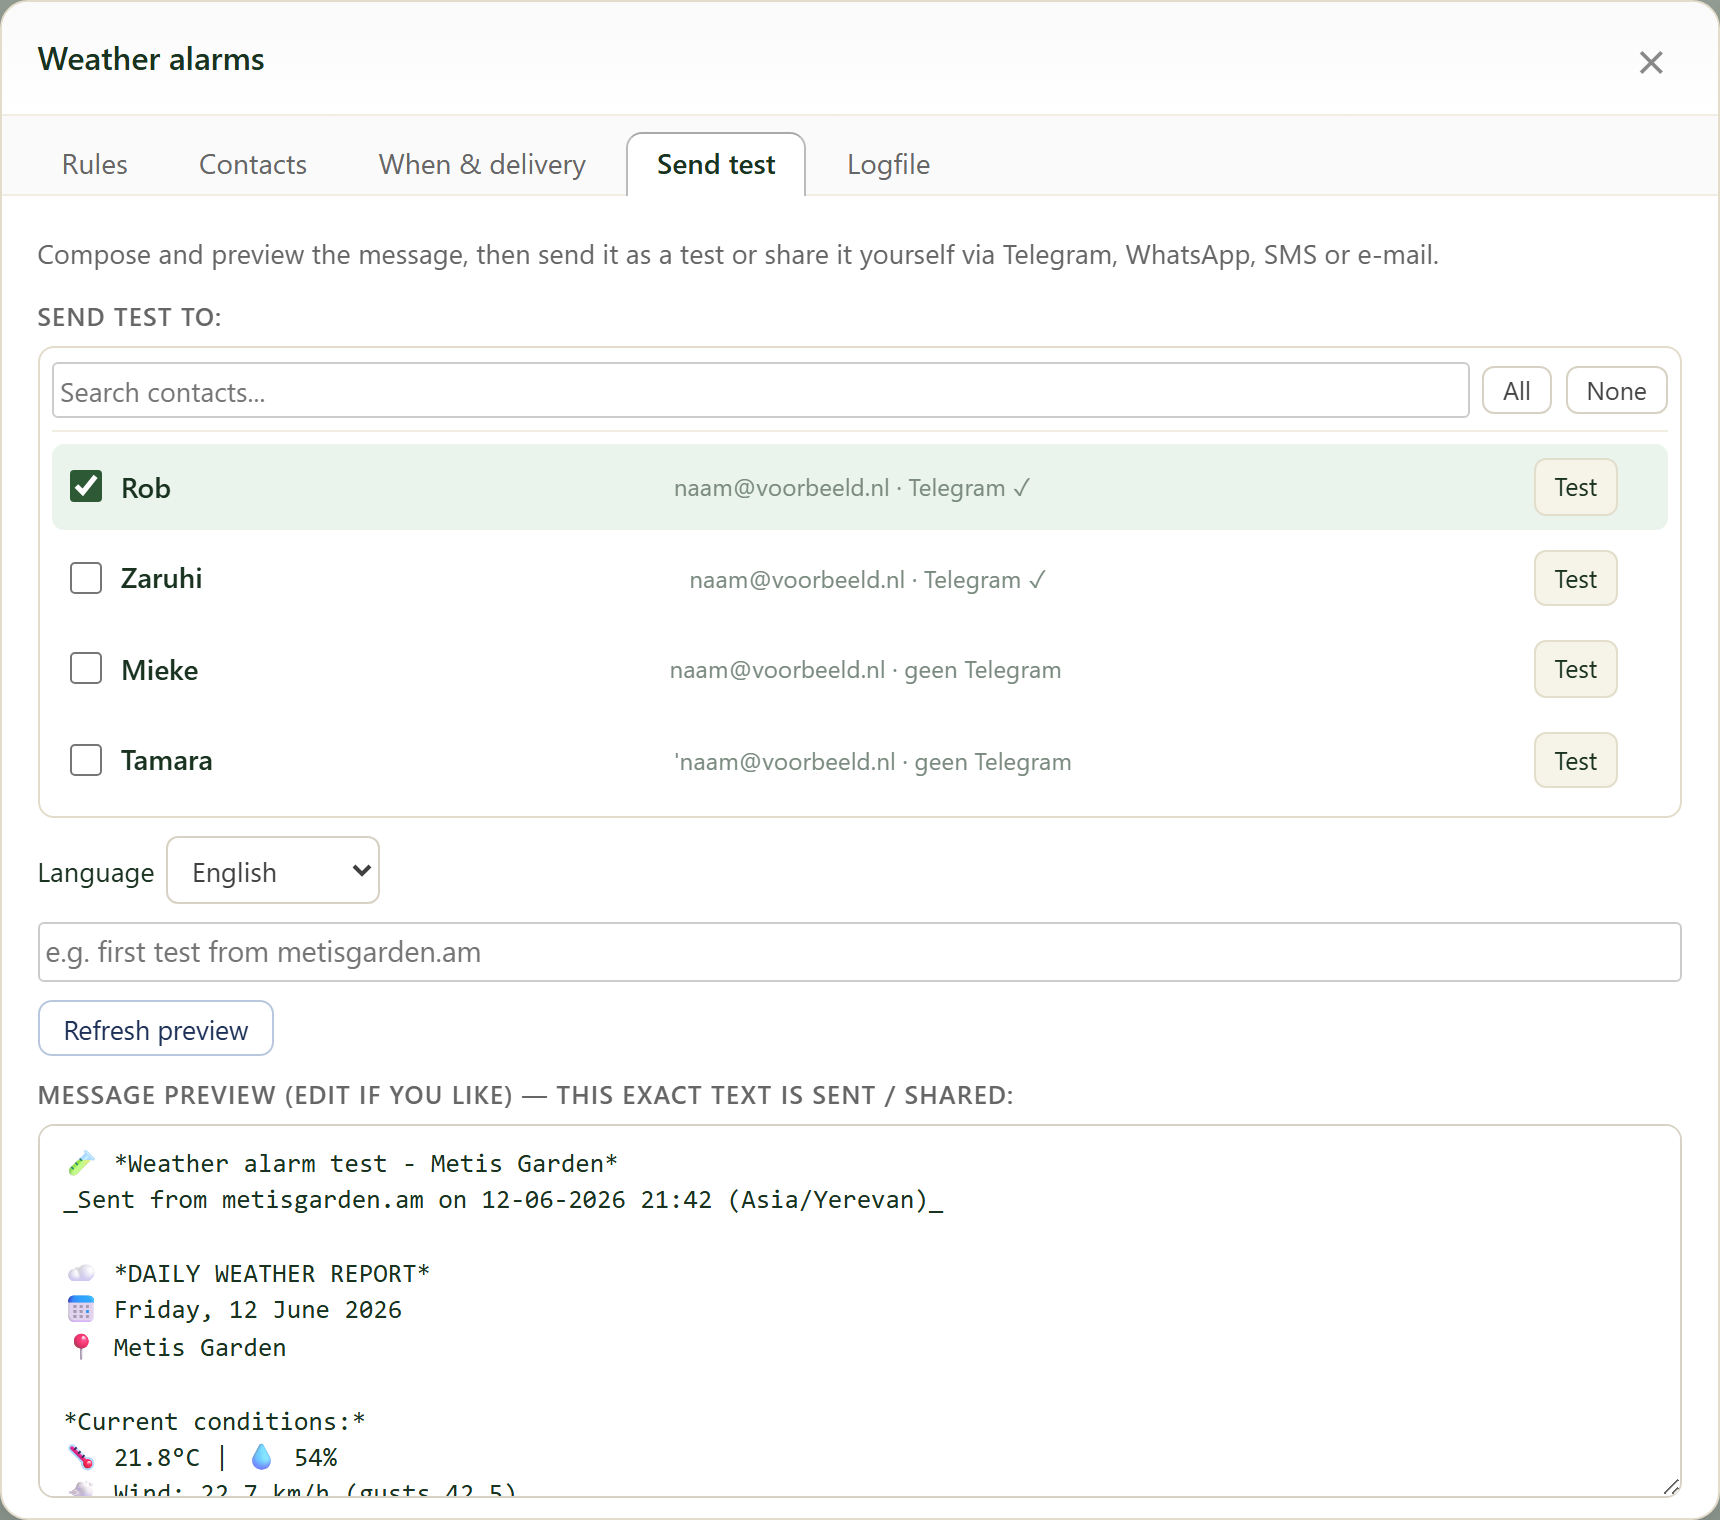Switch to the Rules tab
1720x1520 pixels.
tap(95, 165)
